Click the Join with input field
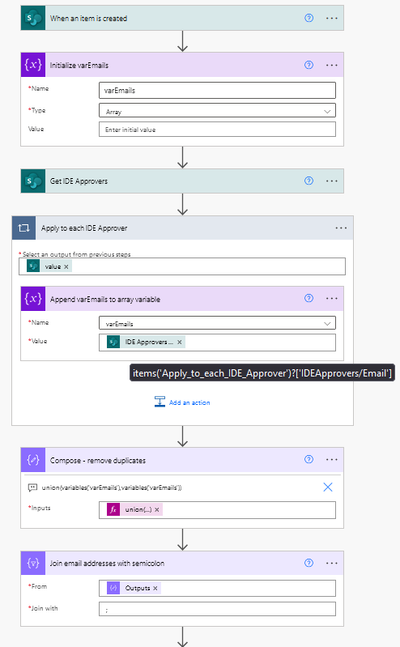Image resolution: width=400 pixels, height=647 pixels. point(217,609)
